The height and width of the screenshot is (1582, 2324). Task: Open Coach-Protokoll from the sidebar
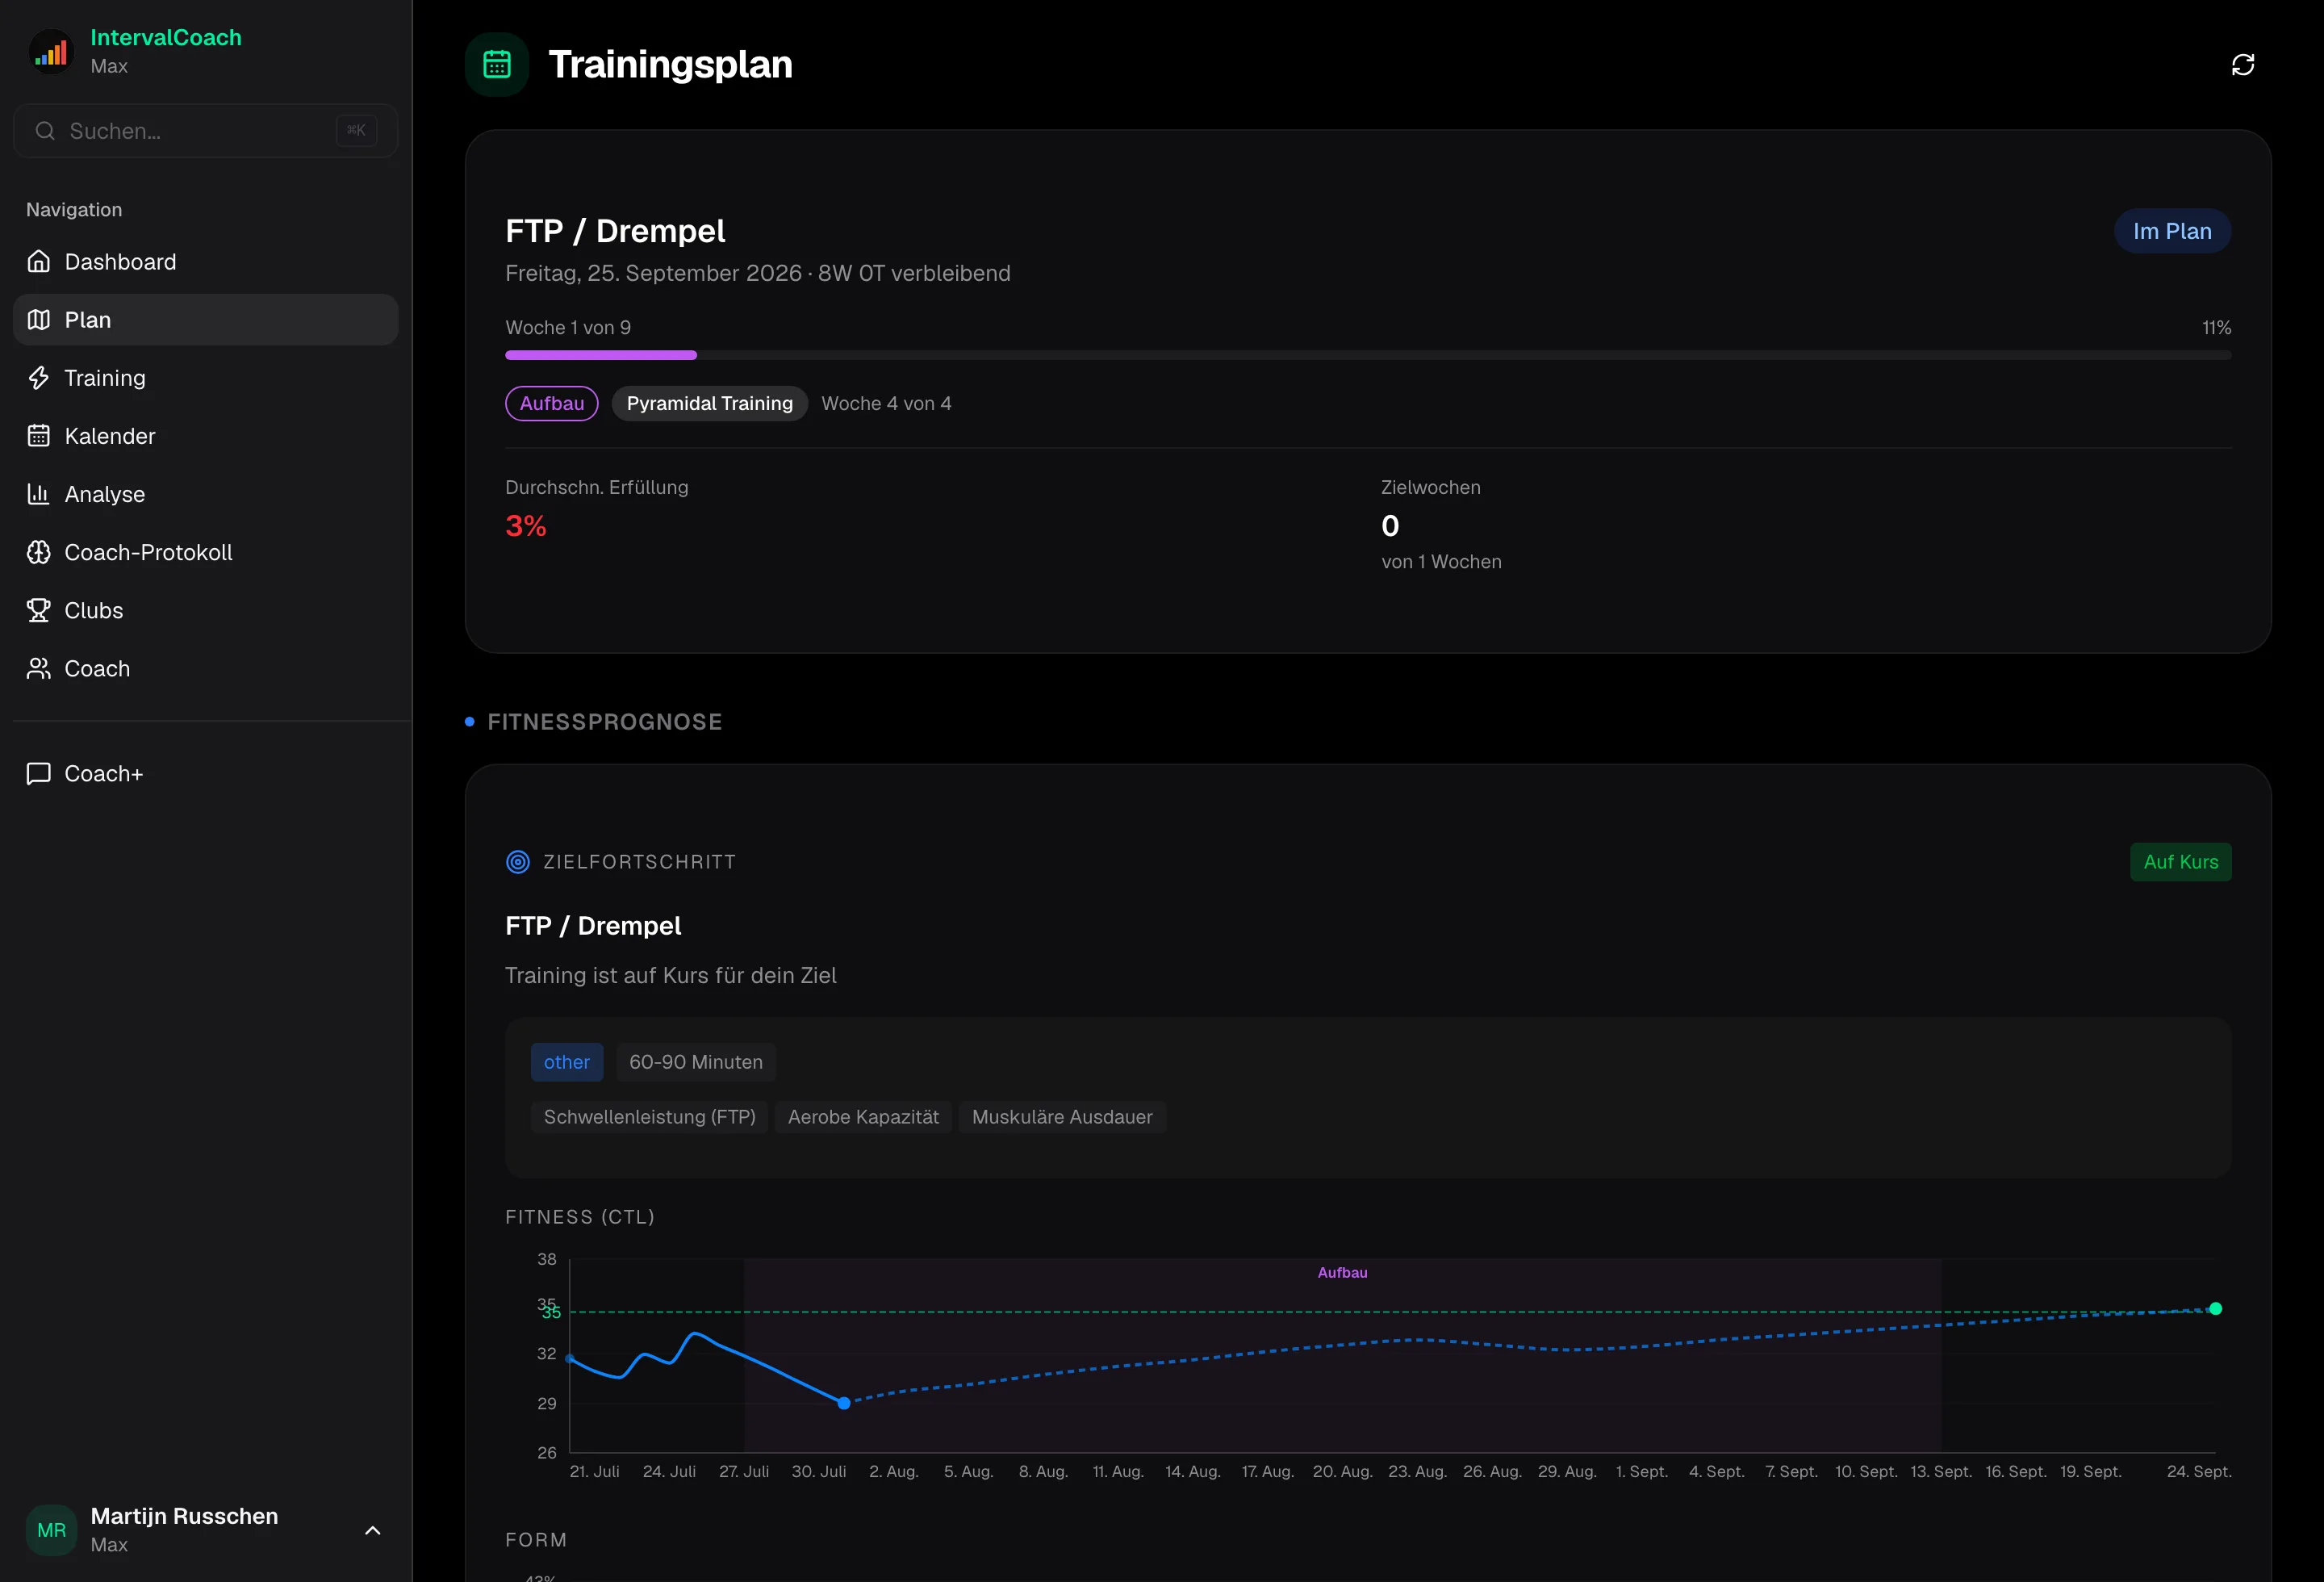coord(206,552)
